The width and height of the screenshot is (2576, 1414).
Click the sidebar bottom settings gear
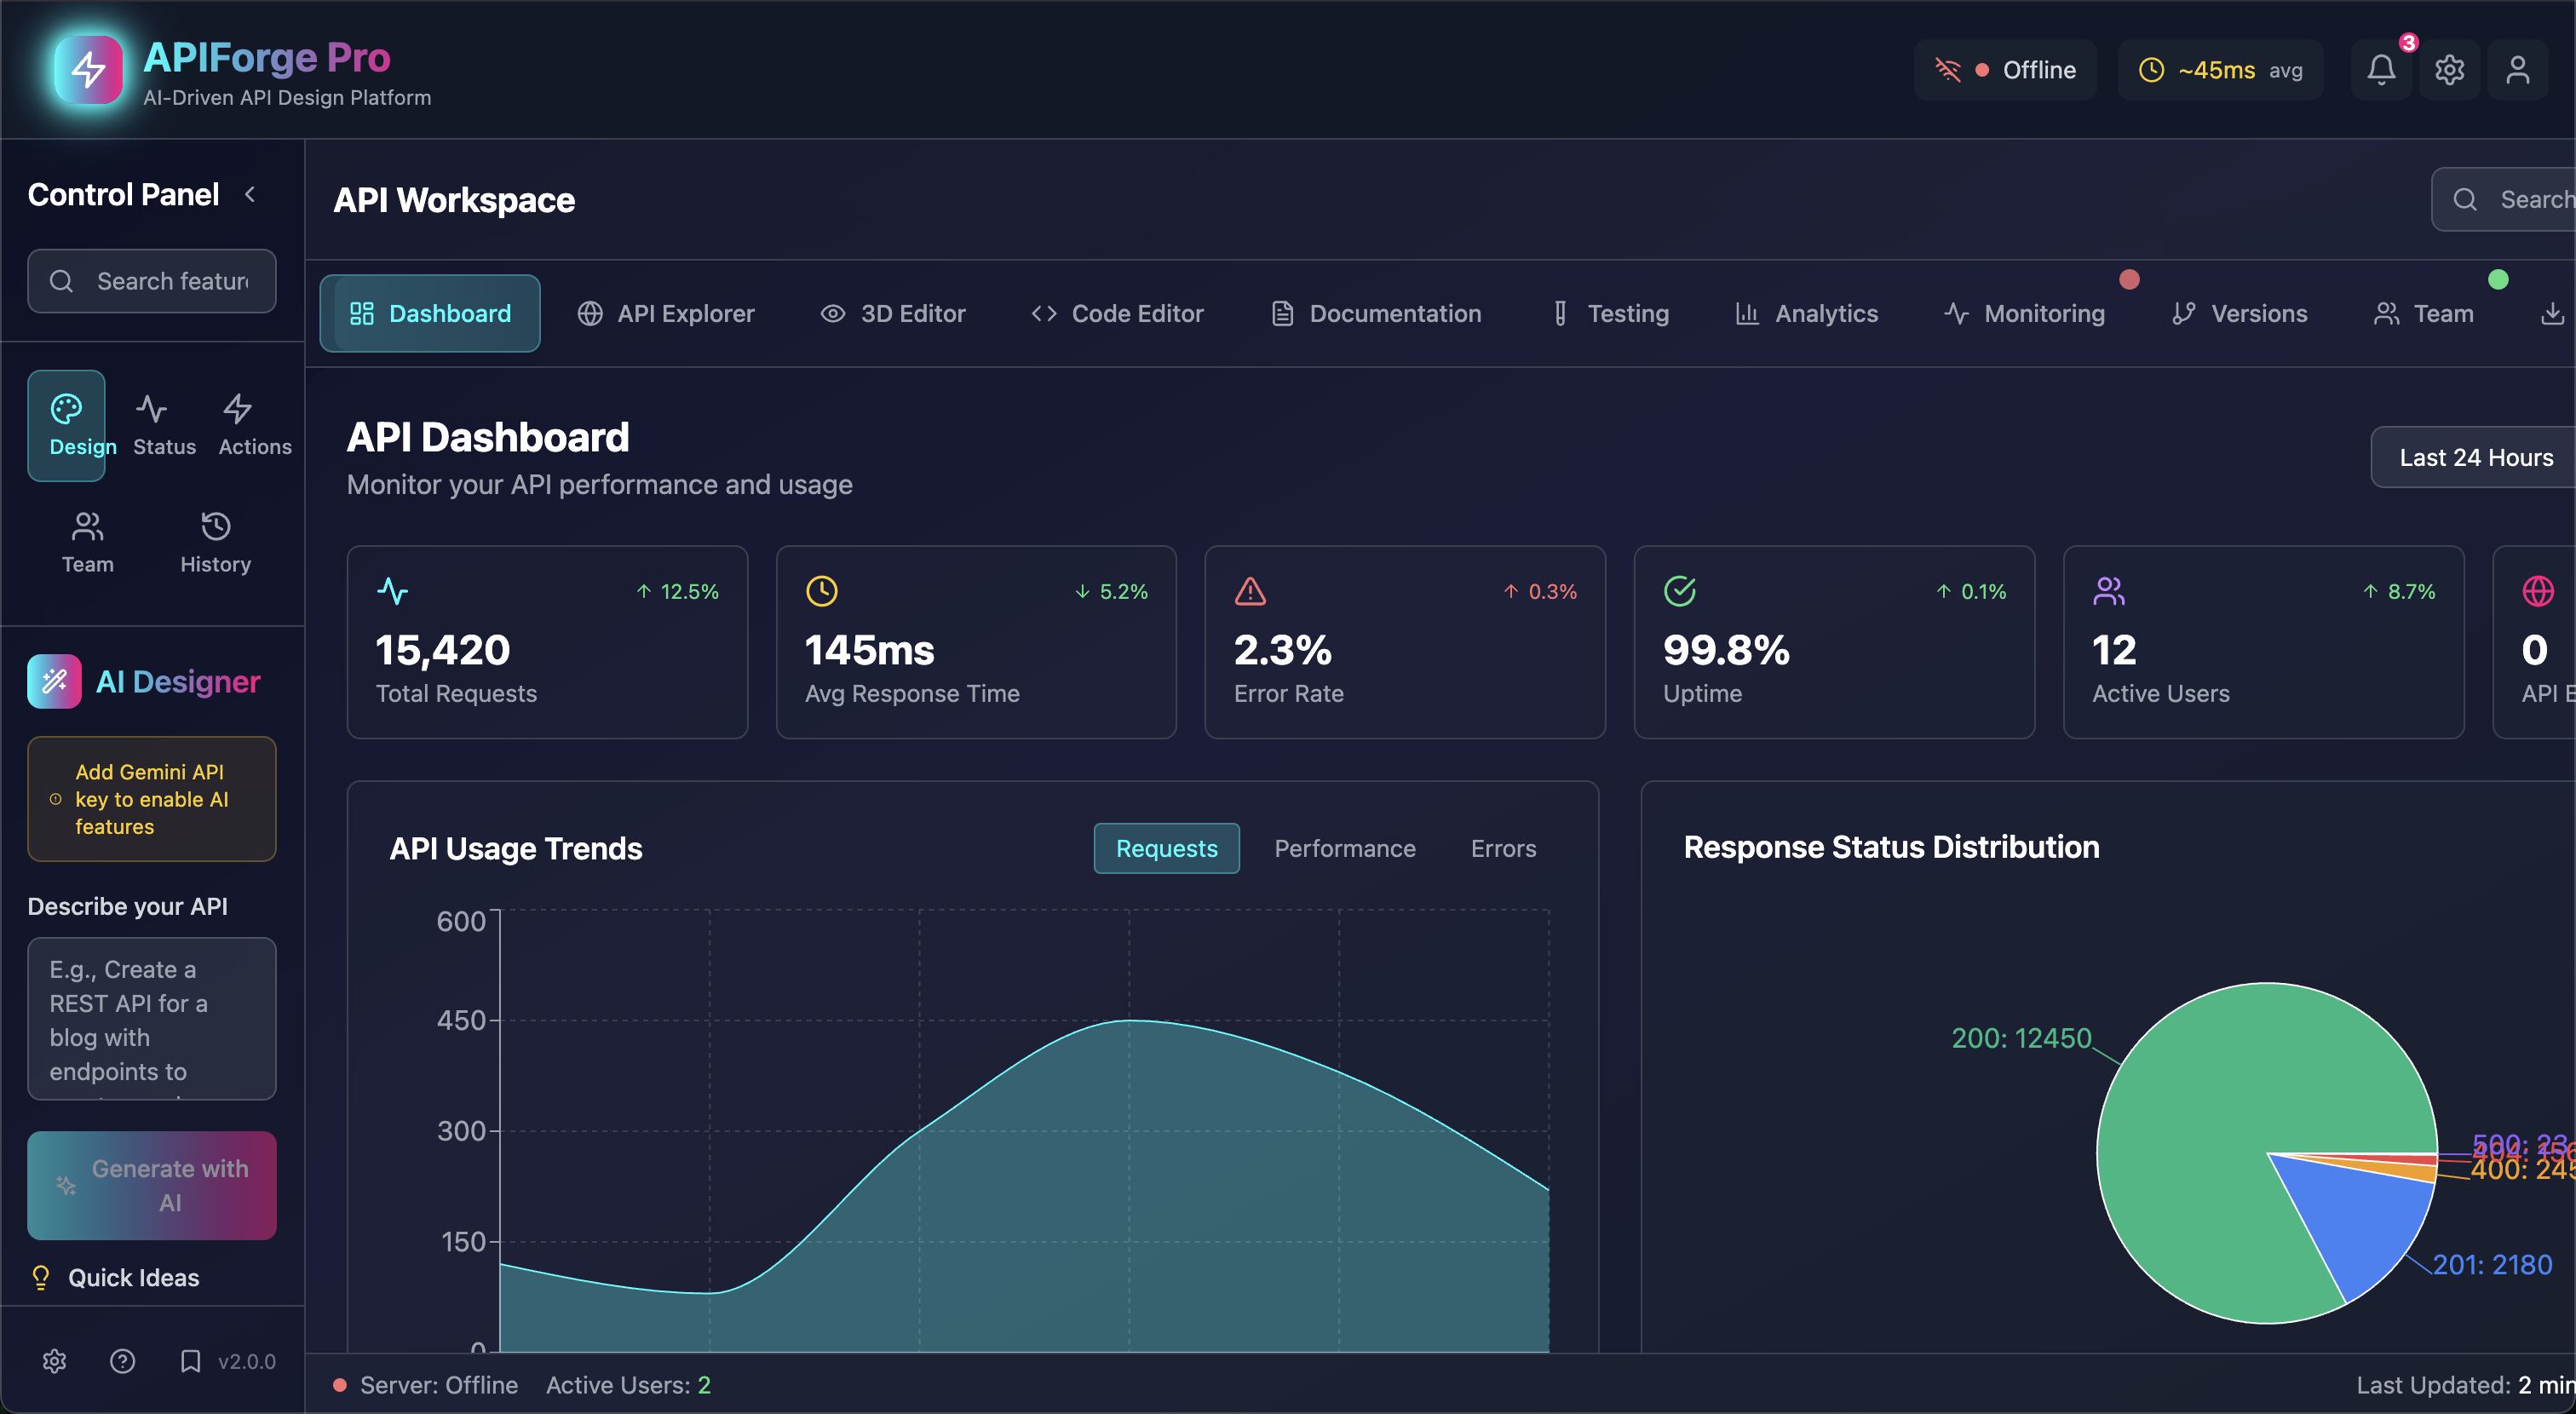pyautogui.click(x=54, y=1361)
